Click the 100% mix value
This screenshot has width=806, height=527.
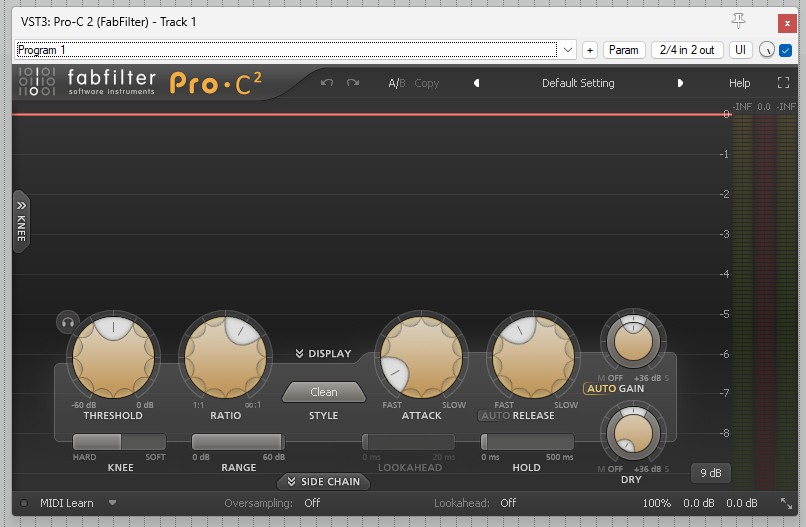click(656, 503)
